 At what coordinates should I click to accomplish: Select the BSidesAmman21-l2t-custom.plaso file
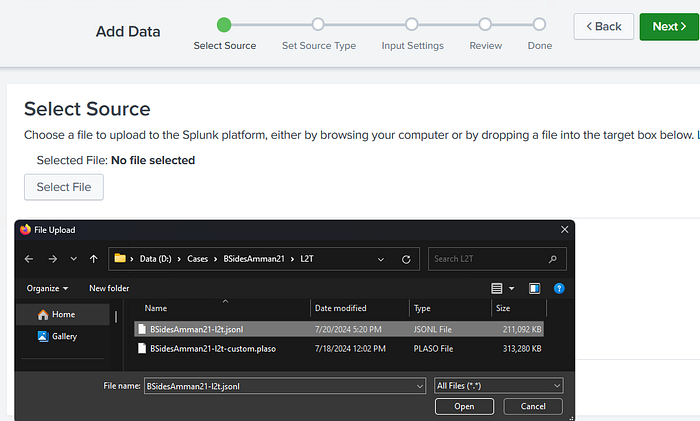(339, 349)
